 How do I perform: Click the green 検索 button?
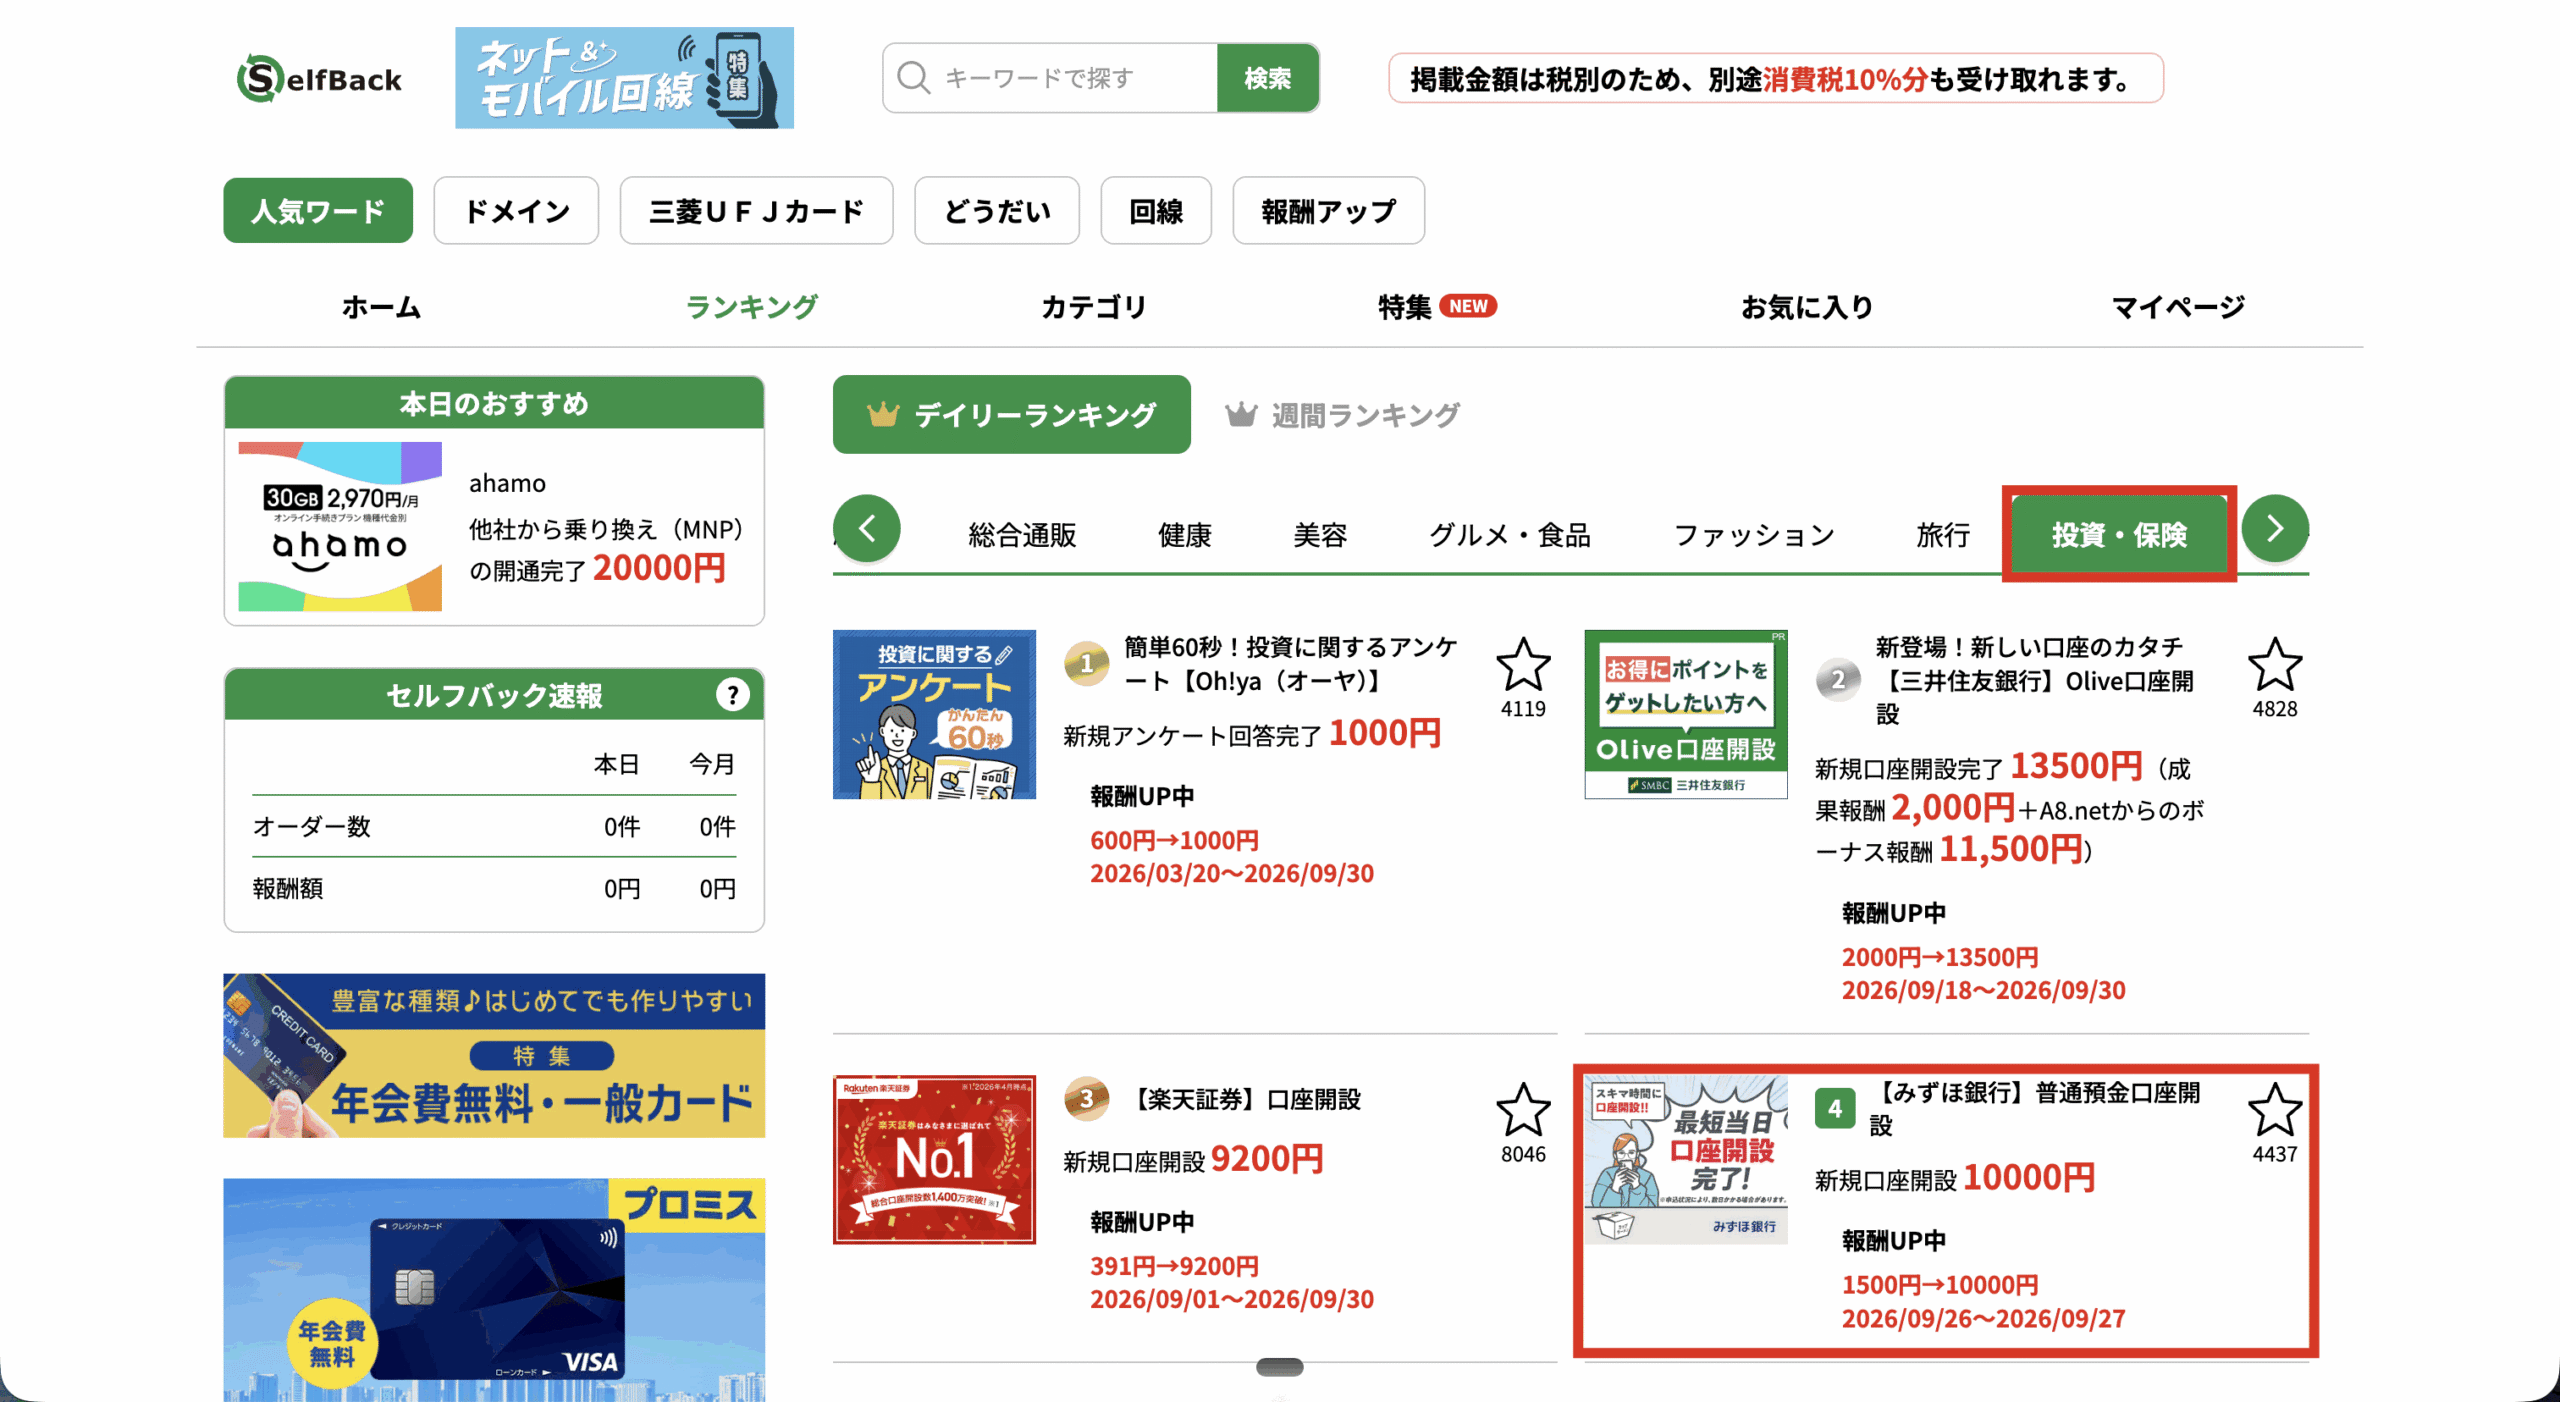(1267, 78)
